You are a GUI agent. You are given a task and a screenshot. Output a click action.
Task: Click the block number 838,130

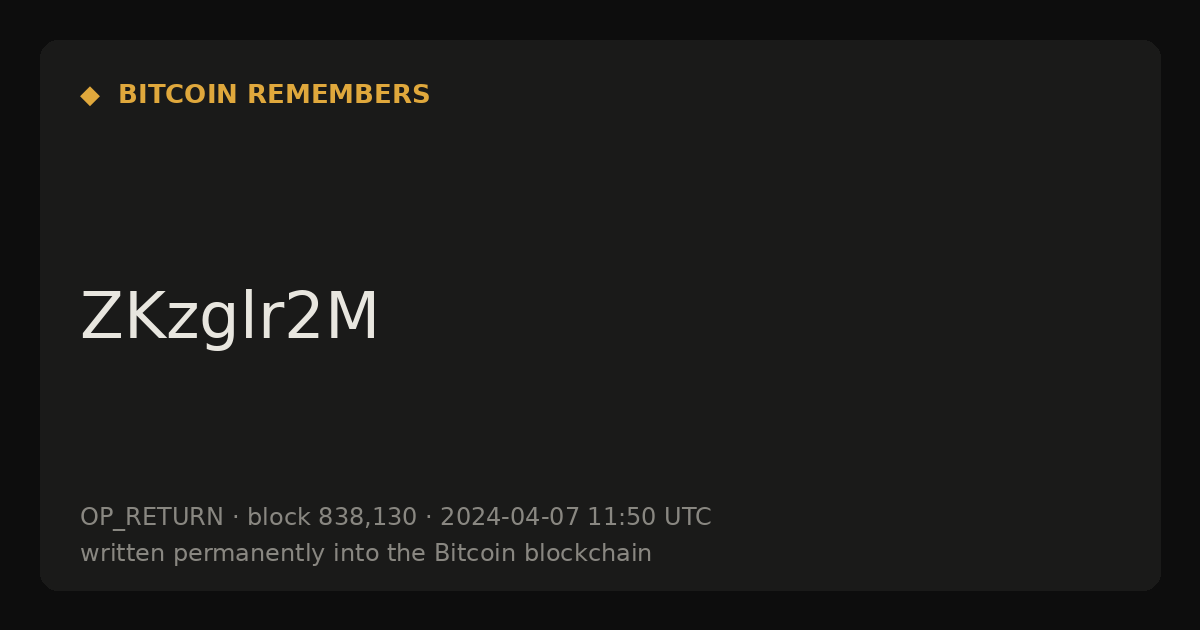tap(367, 518)
